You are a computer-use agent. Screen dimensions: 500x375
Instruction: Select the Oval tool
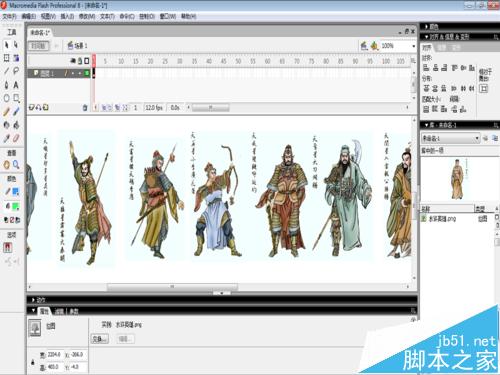(x=7, y=98)
